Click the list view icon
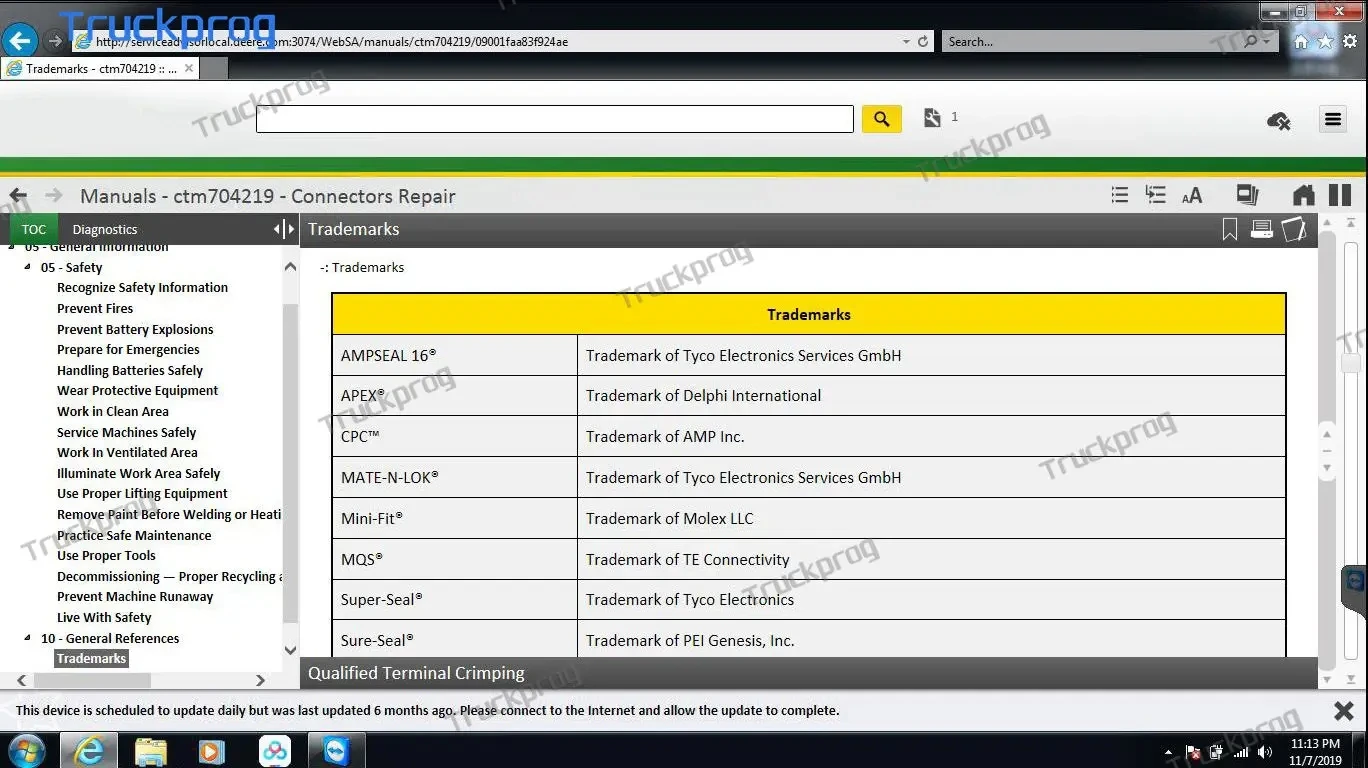 click(1120, 196)
